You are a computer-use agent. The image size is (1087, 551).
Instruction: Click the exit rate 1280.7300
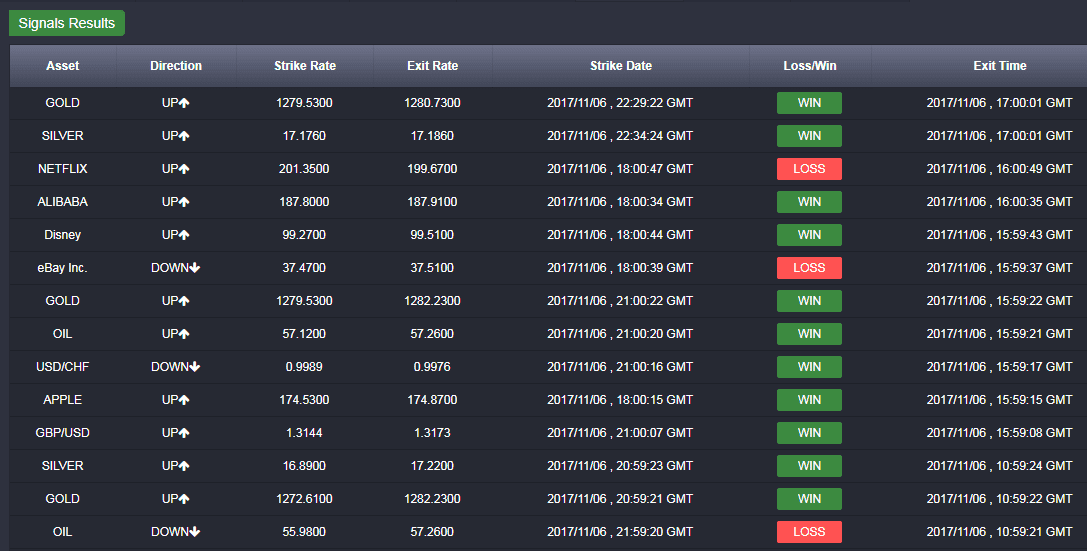coord(432,103)
